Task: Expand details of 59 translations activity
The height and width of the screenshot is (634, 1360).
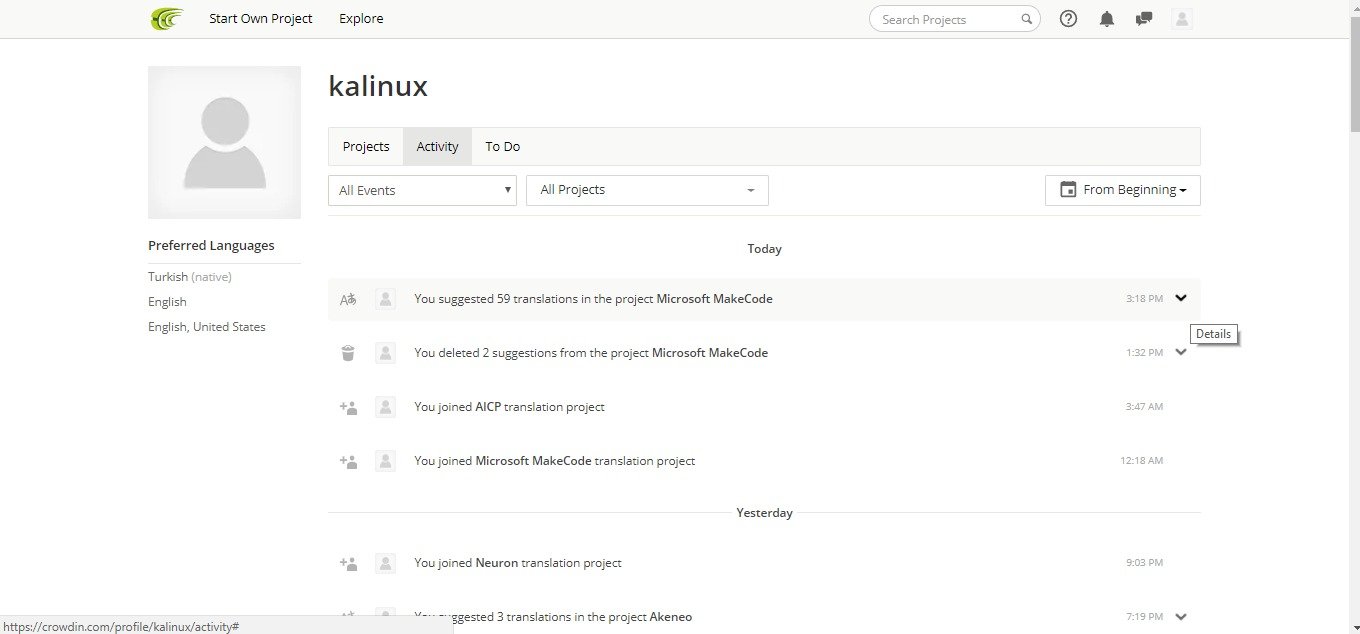Action: (x=1181, y=298)
